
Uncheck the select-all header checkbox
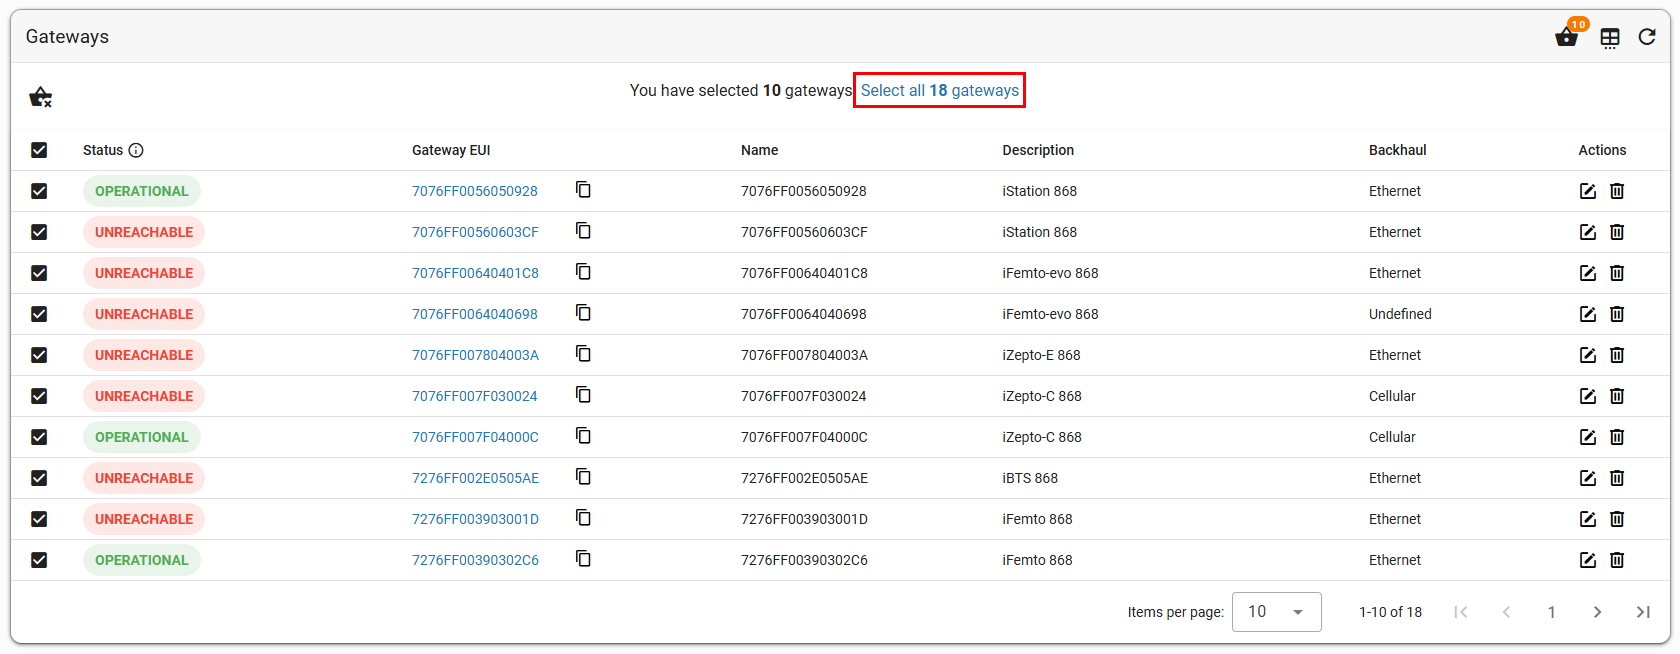click(x=39, y=150)
